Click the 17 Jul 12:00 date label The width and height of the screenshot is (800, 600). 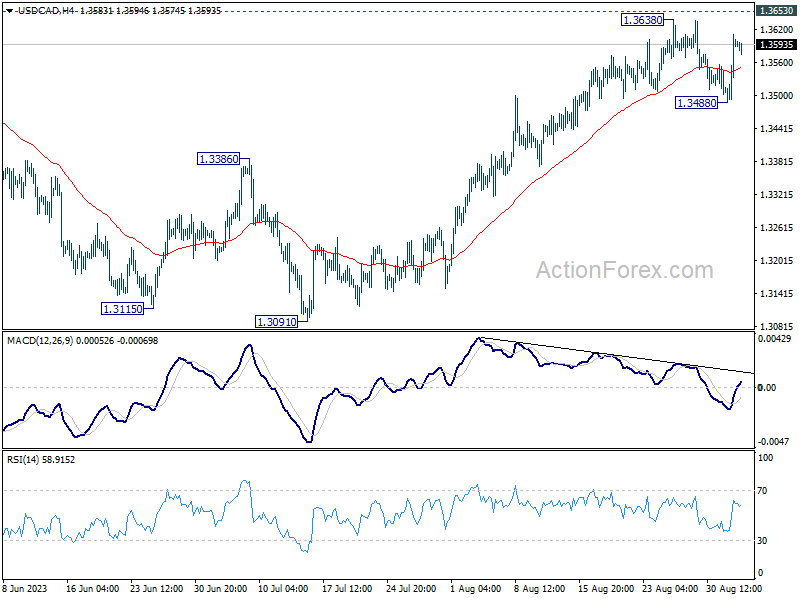347,589
